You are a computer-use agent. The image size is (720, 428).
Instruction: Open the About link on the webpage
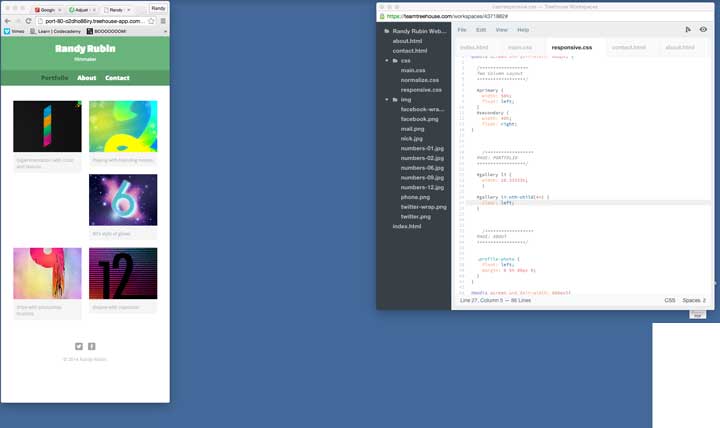pos(87,78)
